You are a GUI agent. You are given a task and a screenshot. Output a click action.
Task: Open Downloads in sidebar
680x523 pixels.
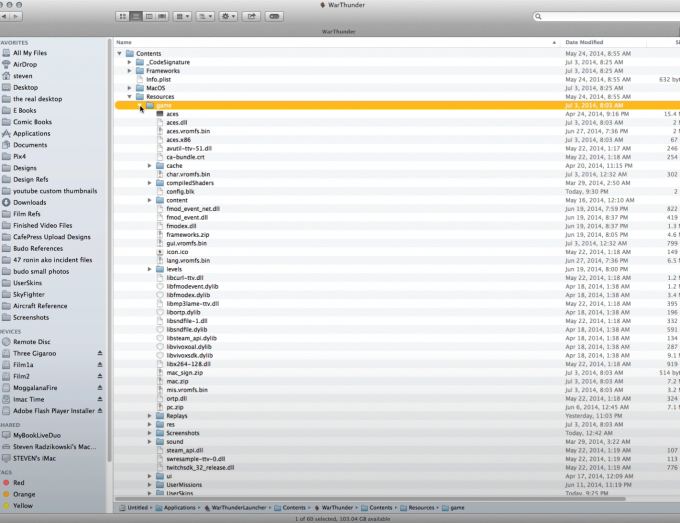[x=29, y=203]
